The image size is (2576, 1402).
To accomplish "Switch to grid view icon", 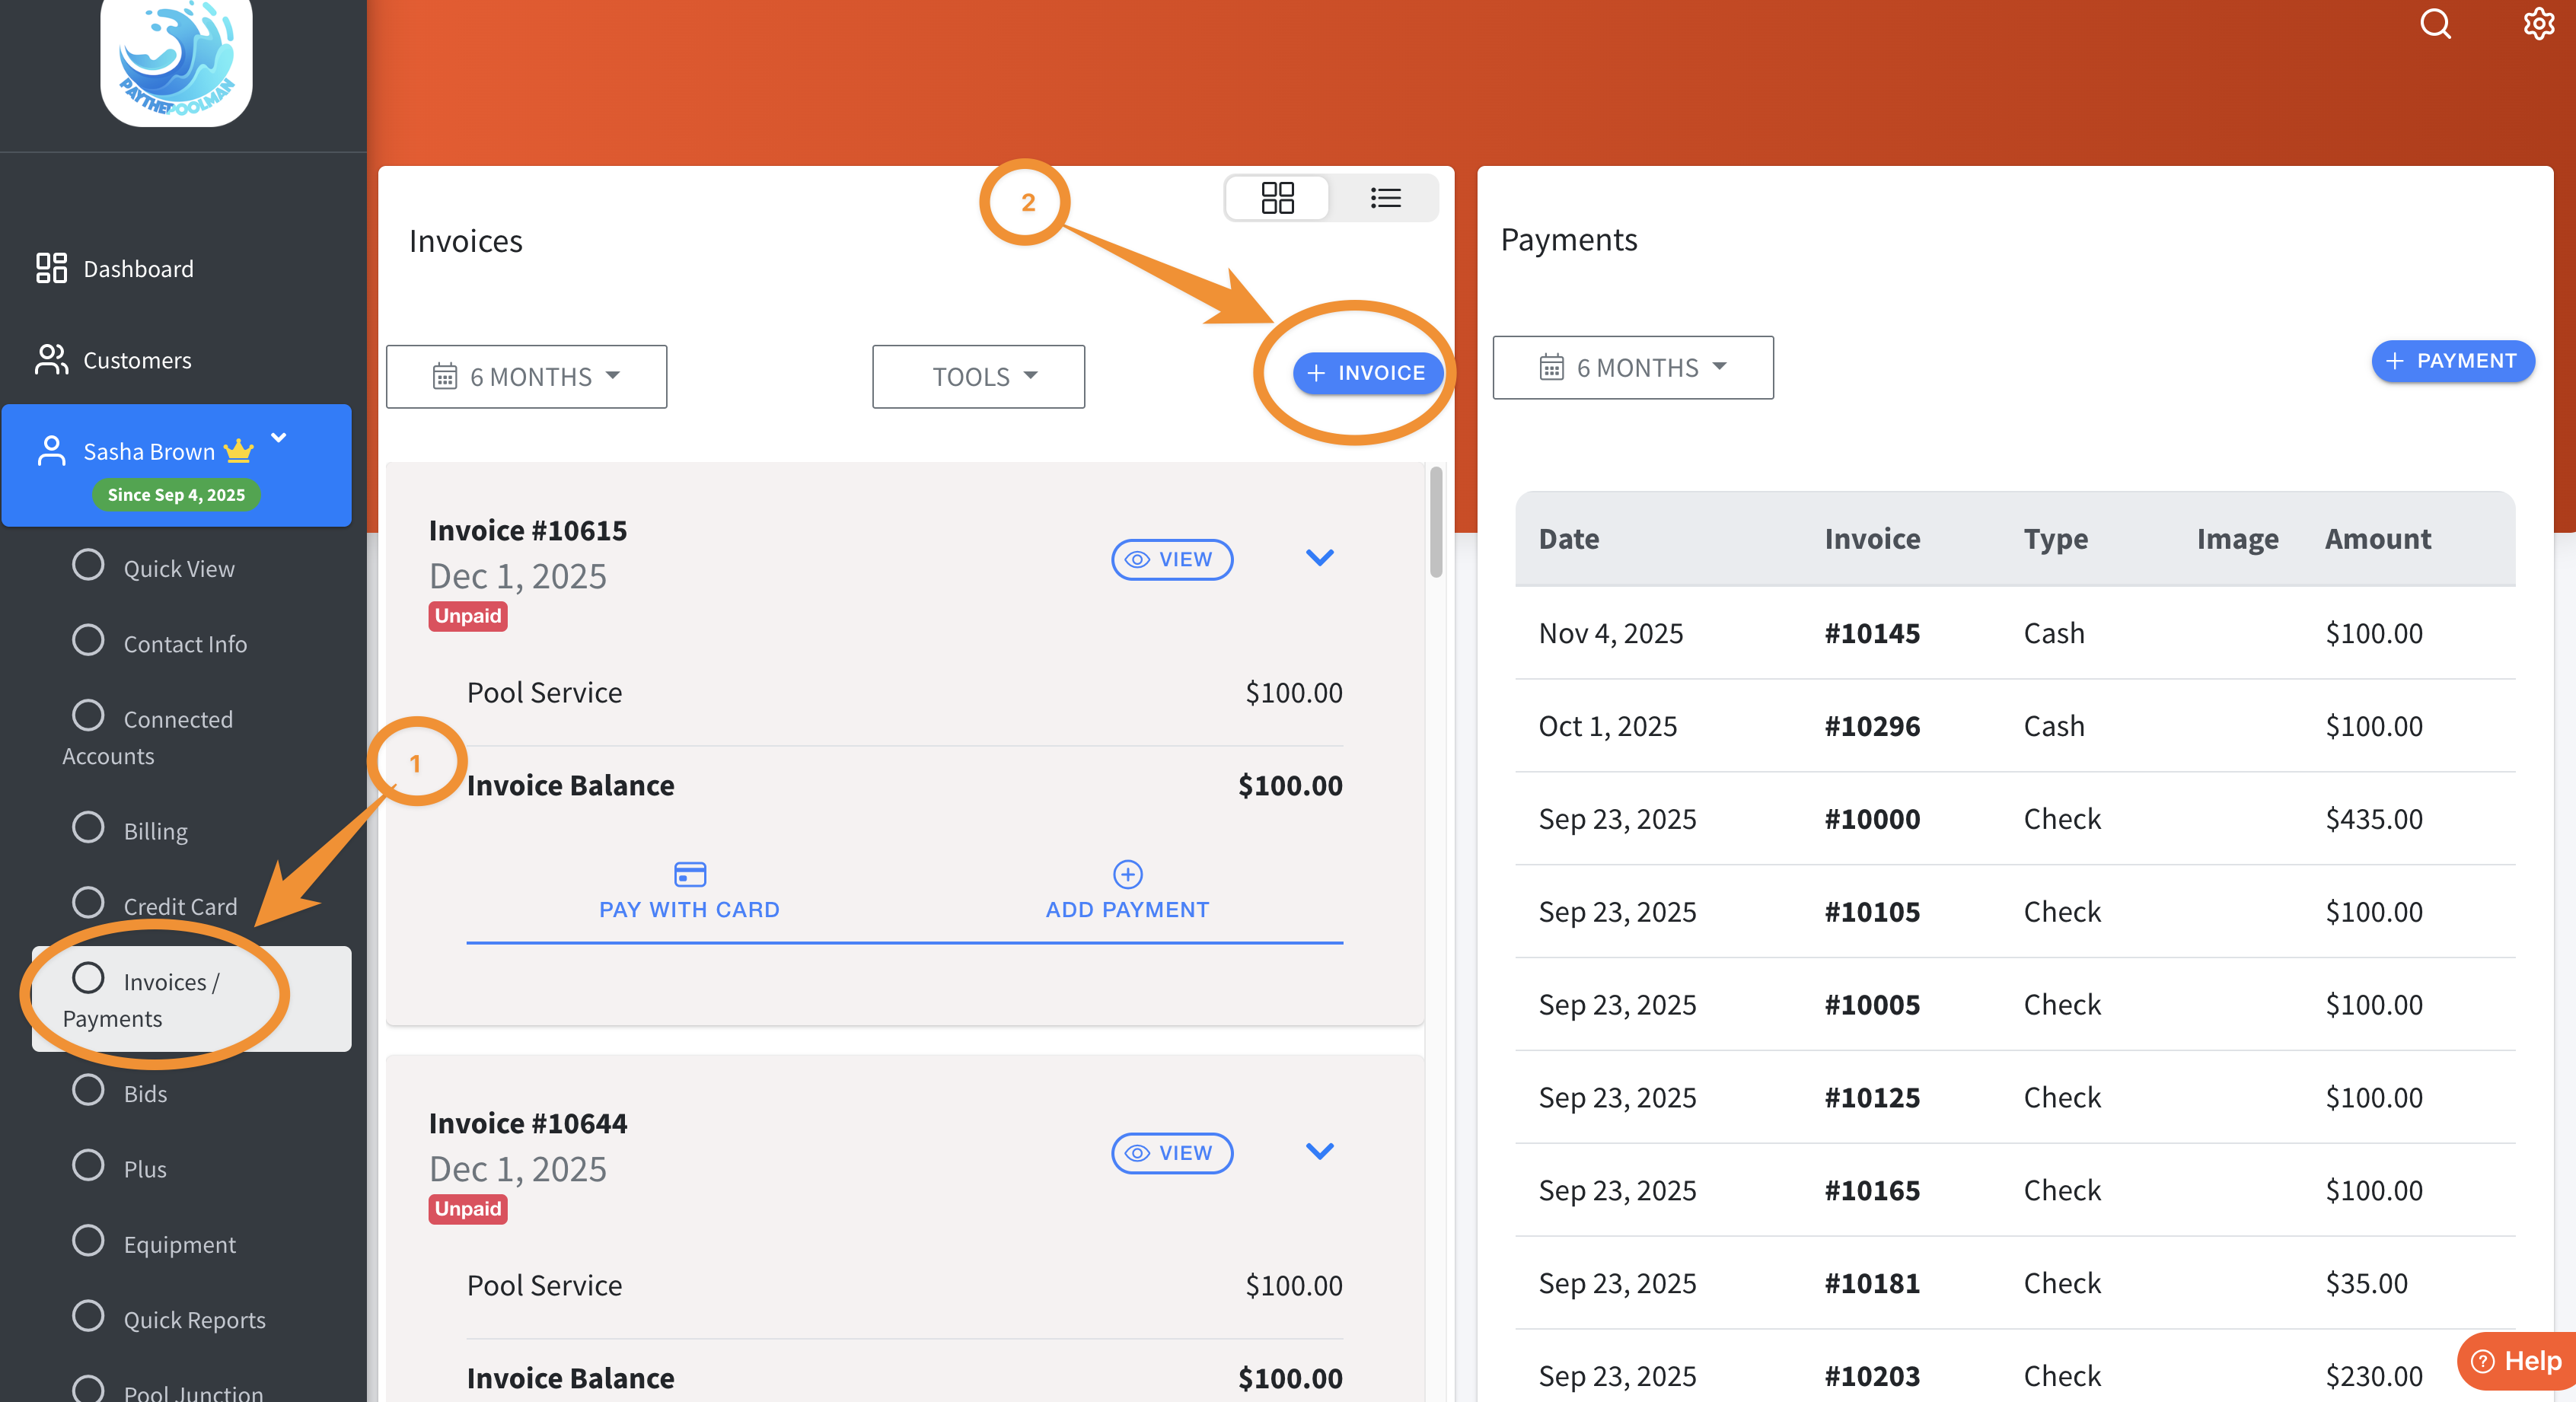I will [x=1277, y=197].
